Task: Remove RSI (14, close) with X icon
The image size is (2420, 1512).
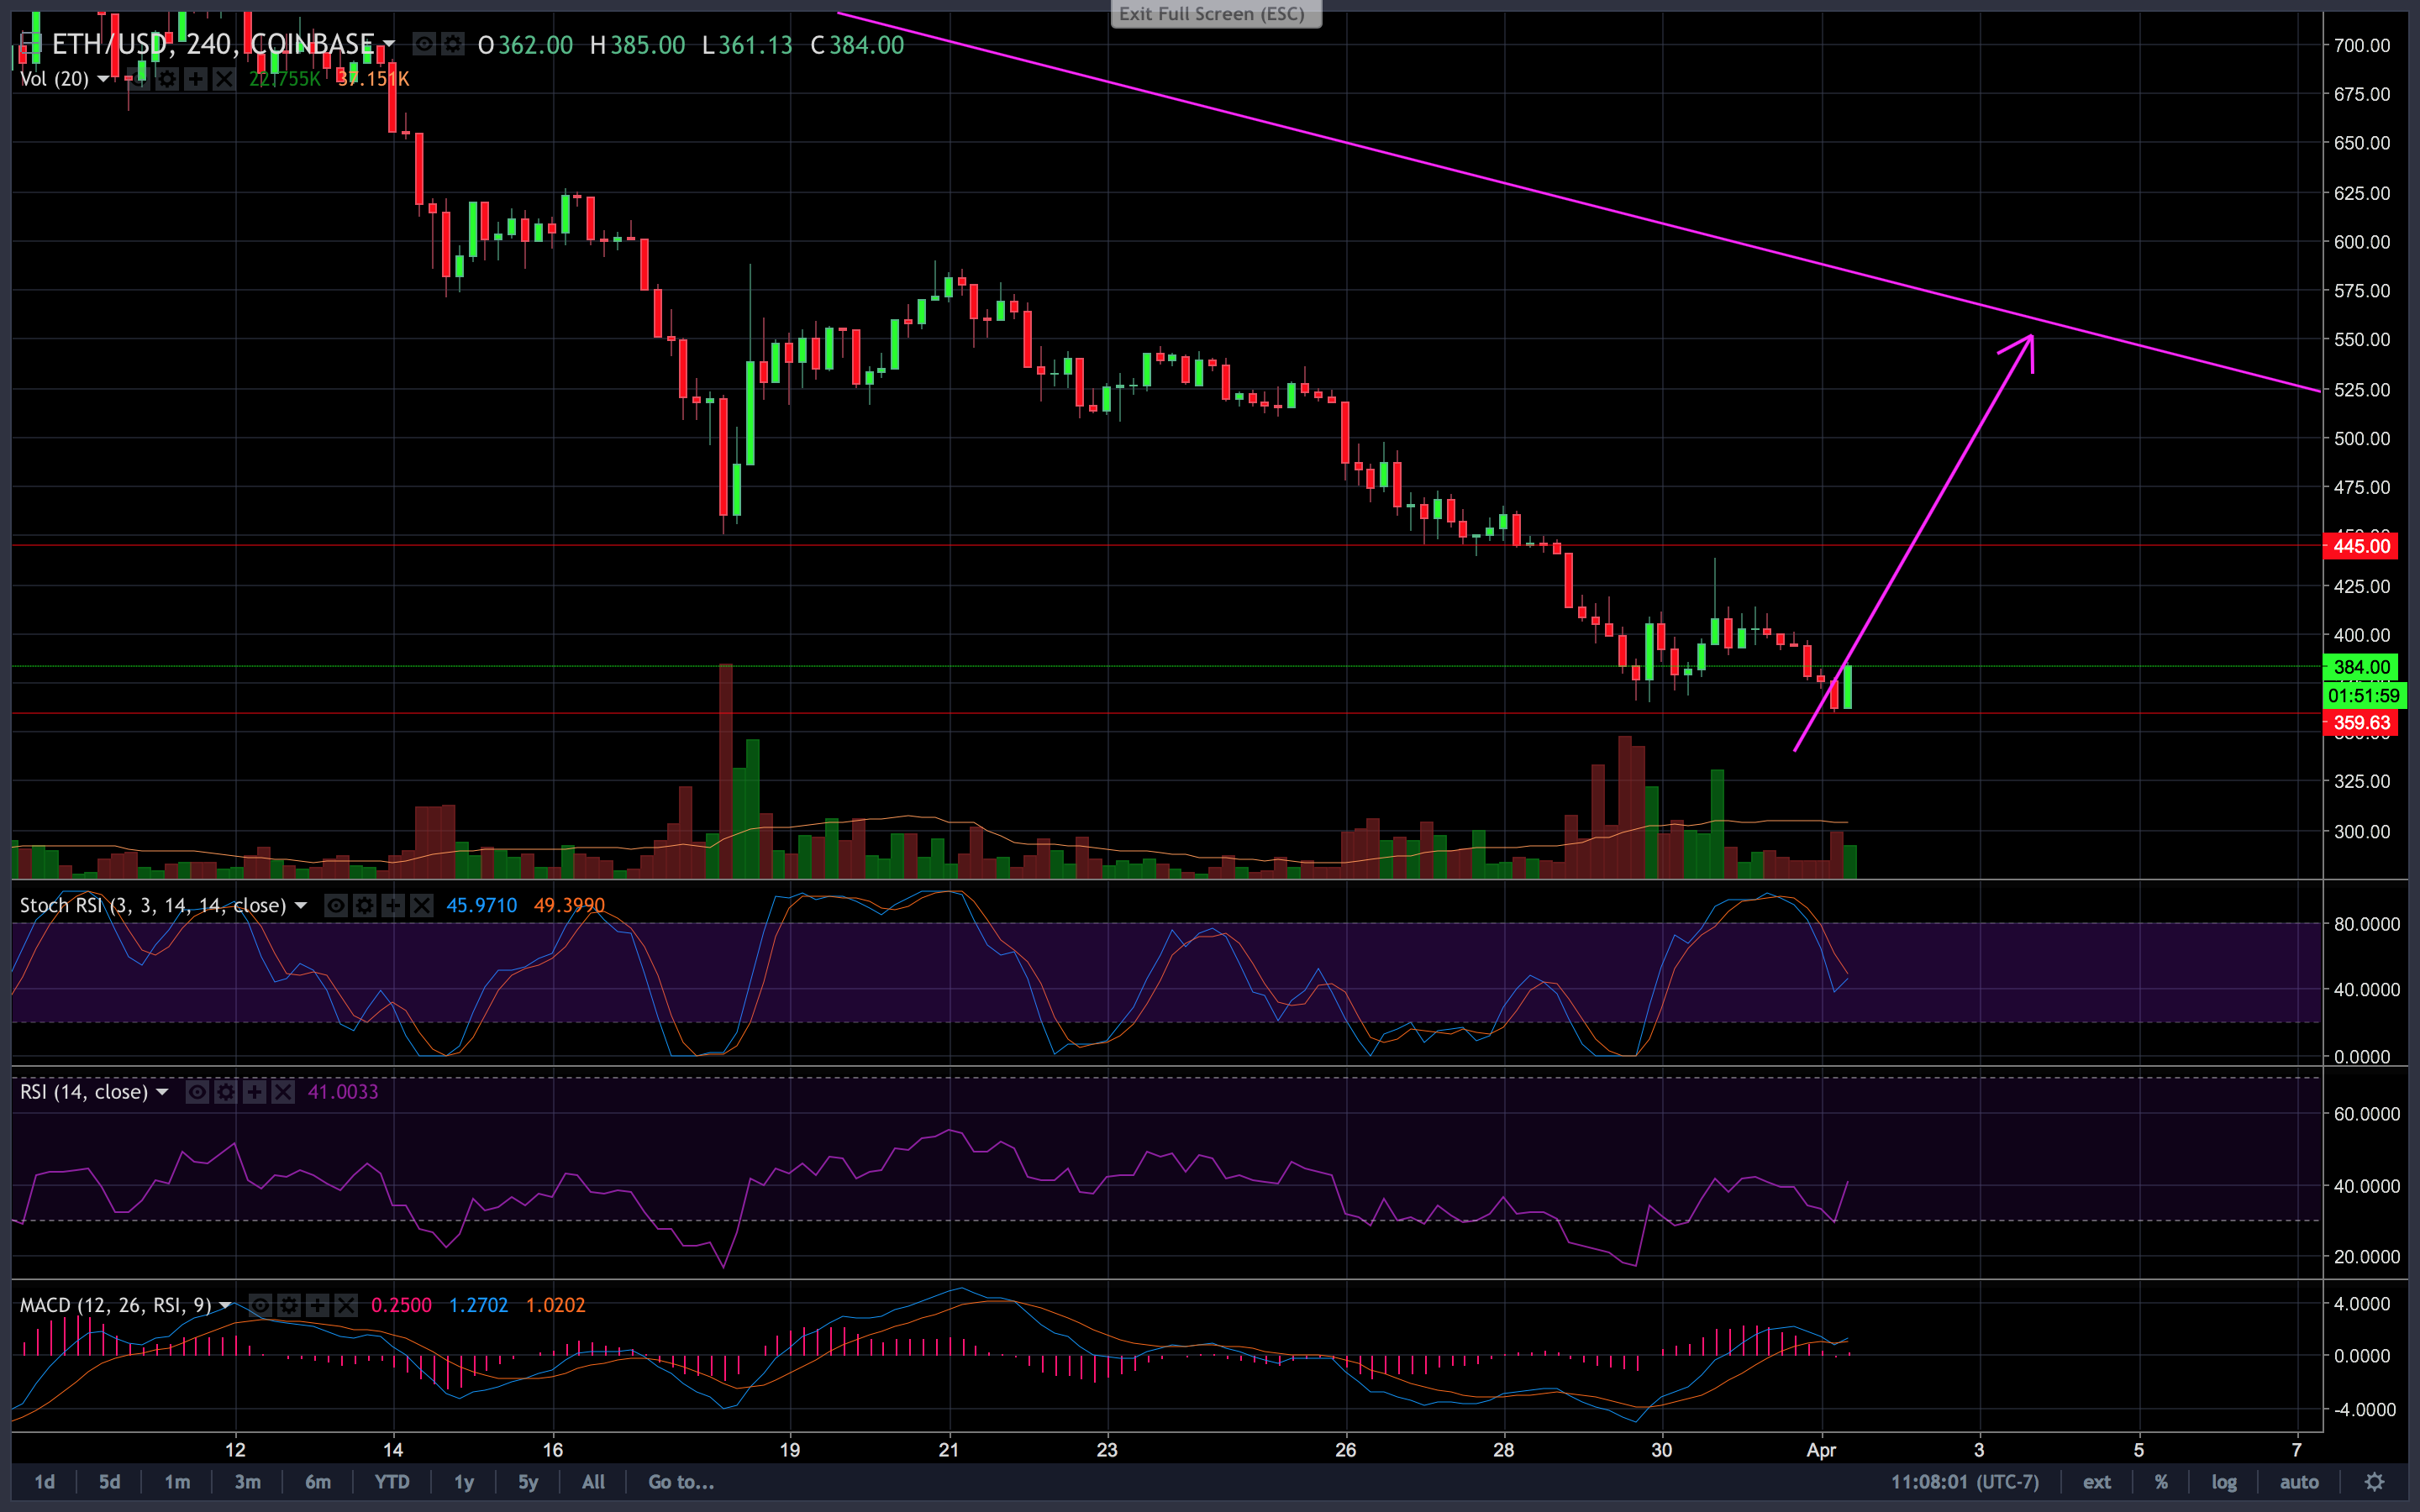Action: pos(283,1092)
